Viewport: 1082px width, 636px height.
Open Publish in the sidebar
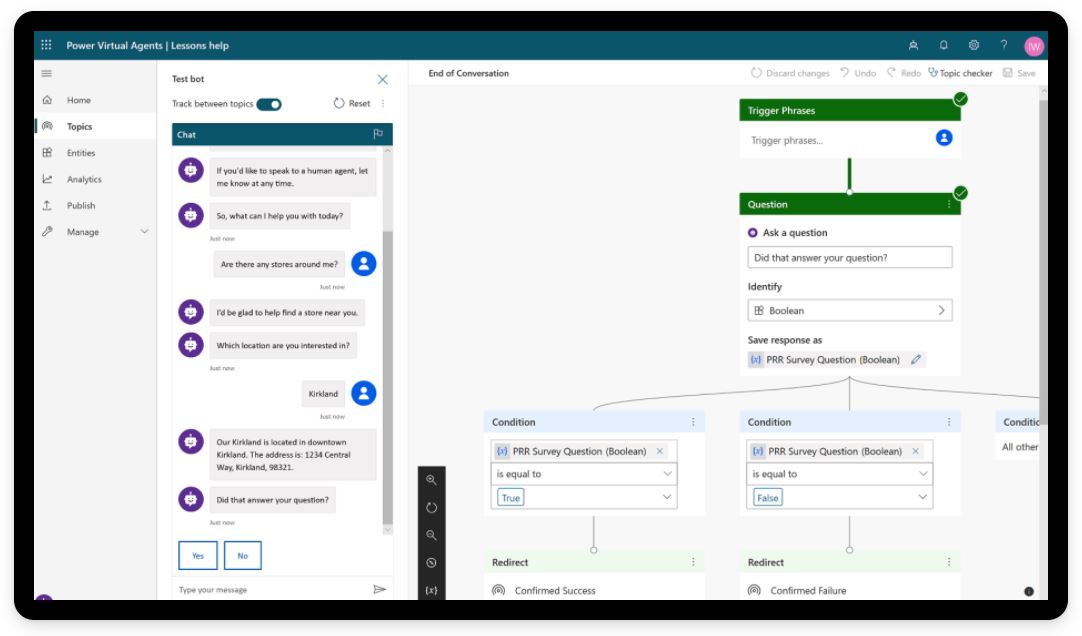click(95, 205)
